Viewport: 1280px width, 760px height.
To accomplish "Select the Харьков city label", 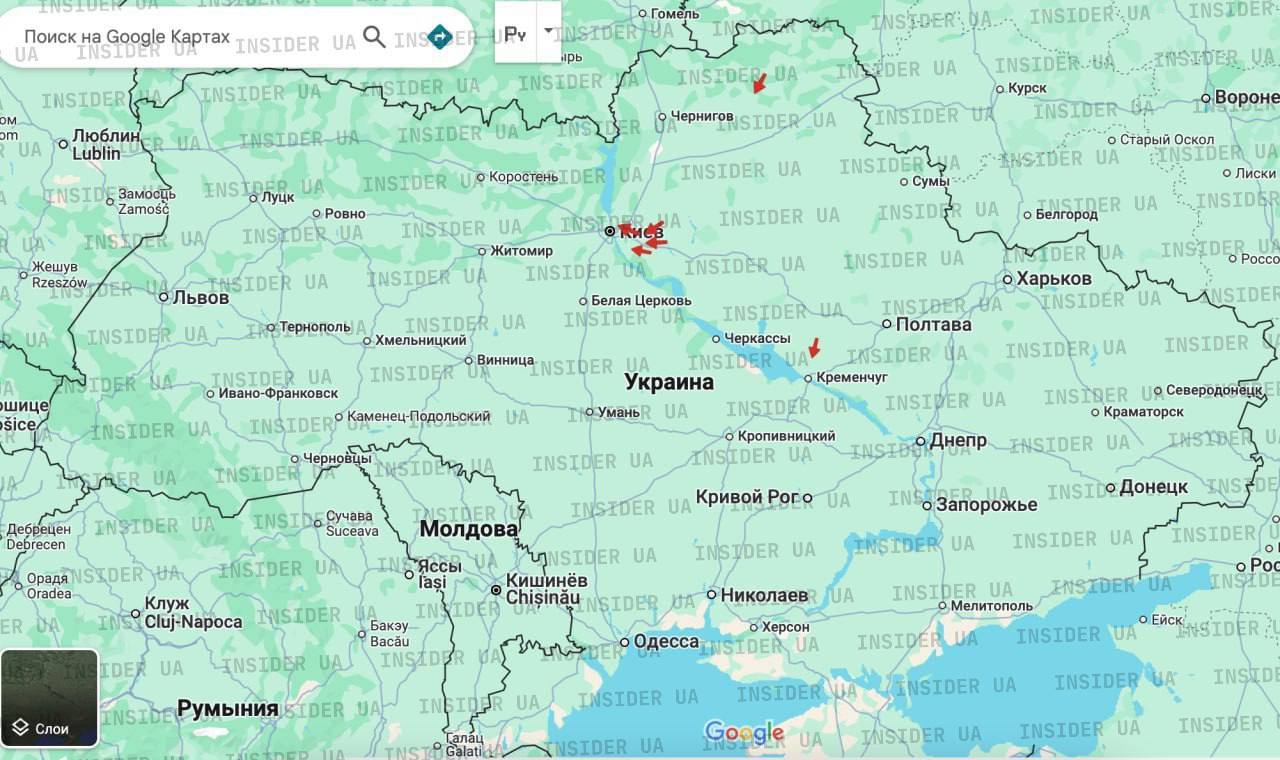I will point(1054,278).
